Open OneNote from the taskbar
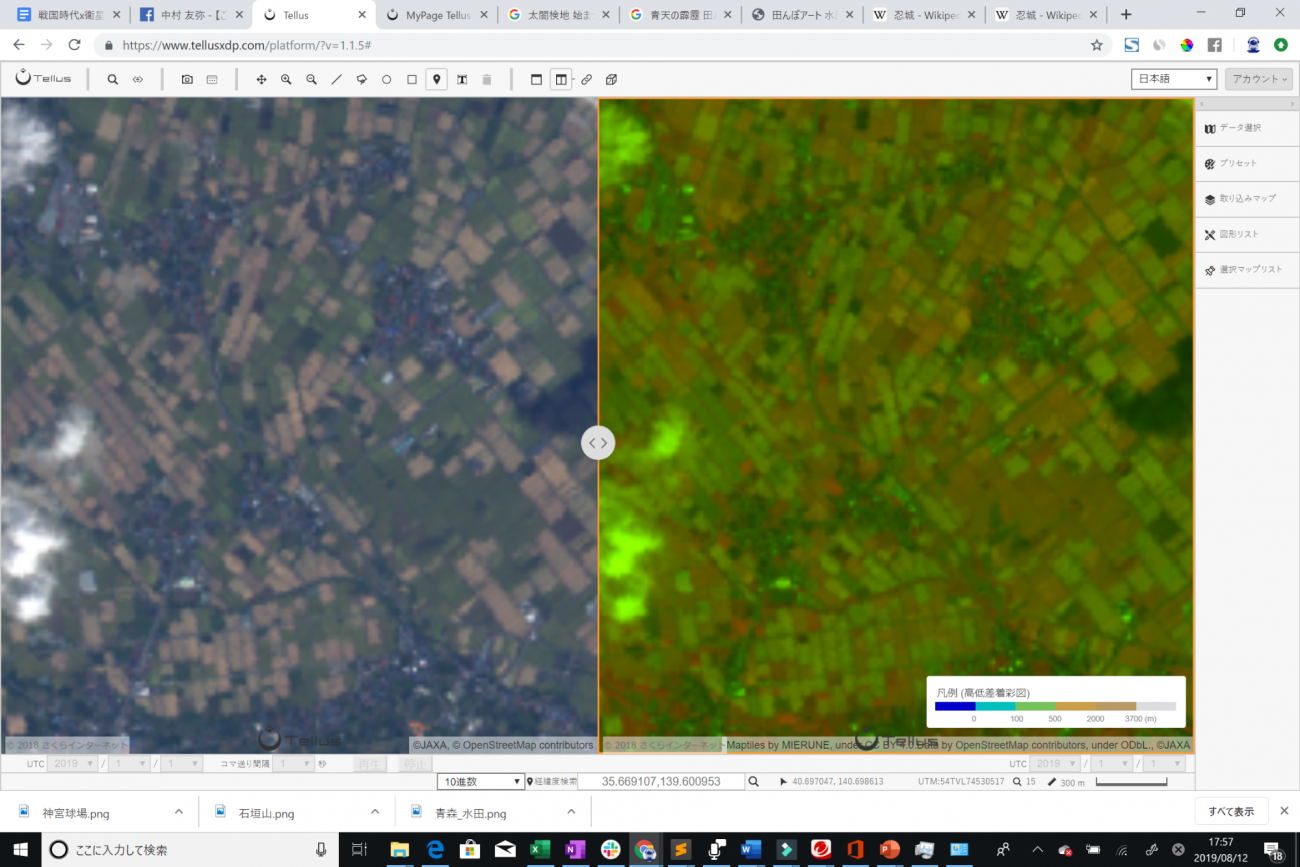The width and height of the screenshot is (1300, 867). pos(575,849)
